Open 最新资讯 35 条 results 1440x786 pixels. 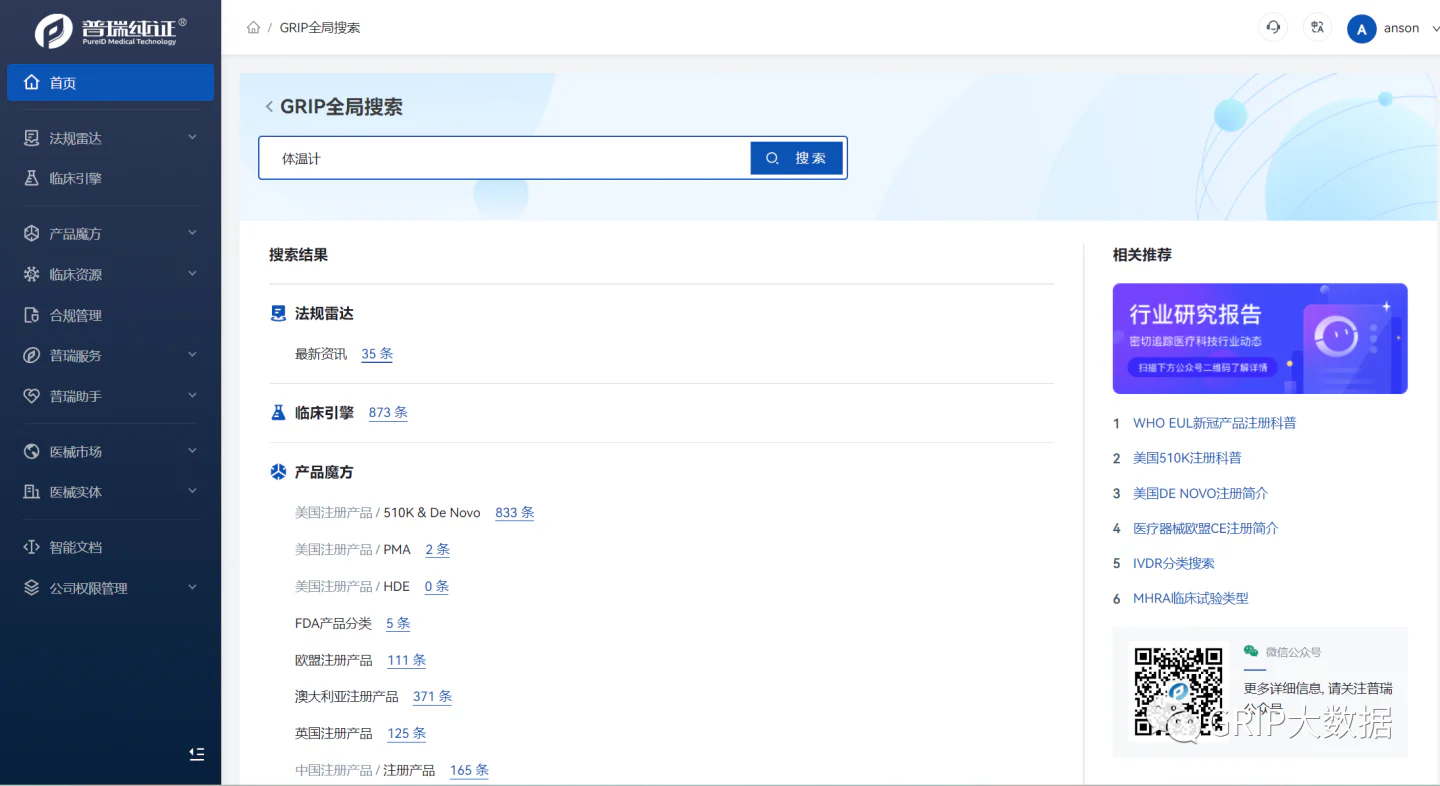[x=377, y=354]
